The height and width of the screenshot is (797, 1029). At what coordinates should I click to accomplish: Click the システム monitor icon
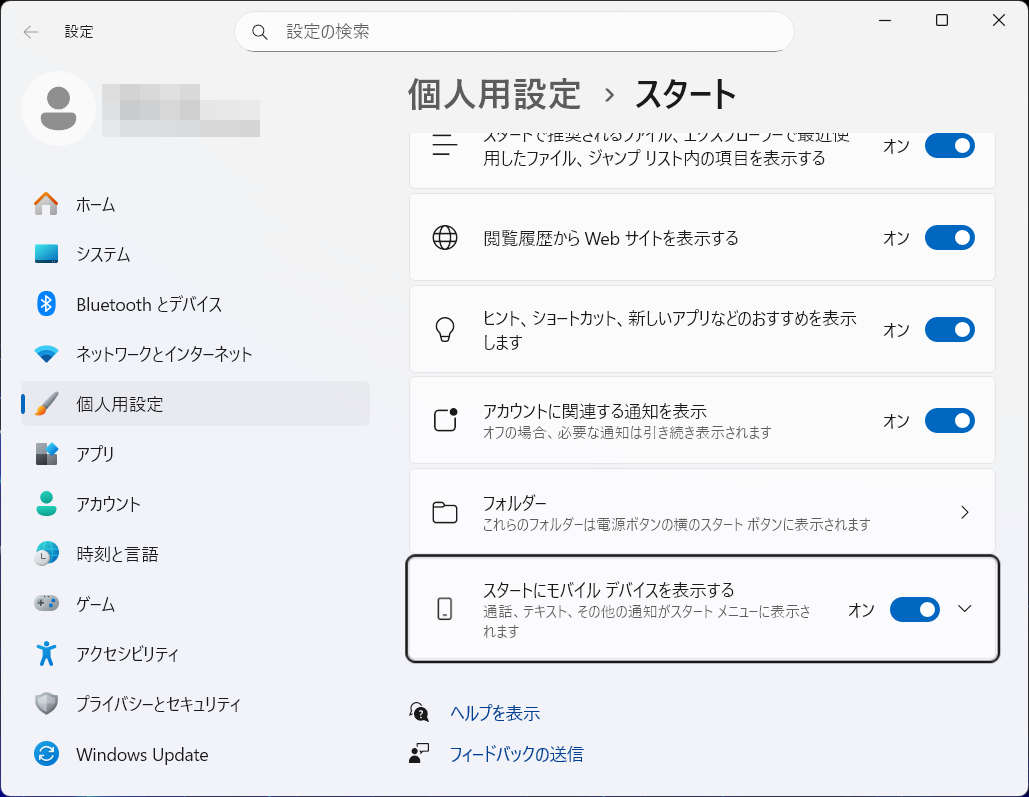[46, 254]
